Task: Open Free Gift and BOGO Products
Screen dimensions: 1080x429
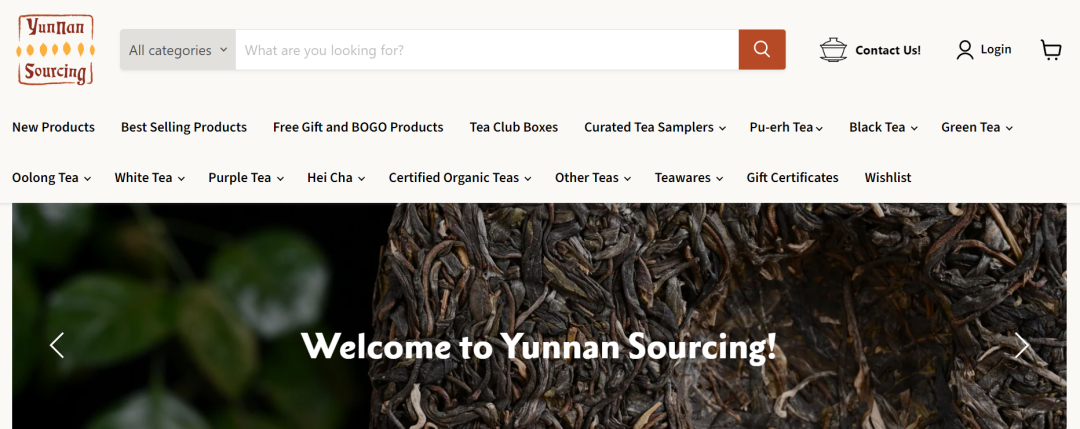Action: coord(358,127)
